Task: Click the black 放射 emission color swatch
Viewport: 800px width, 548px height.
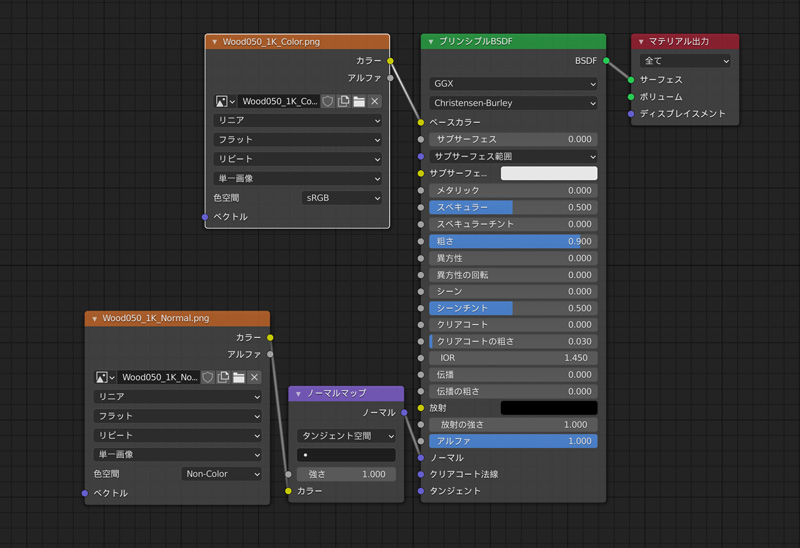Action: coord(548,408)
